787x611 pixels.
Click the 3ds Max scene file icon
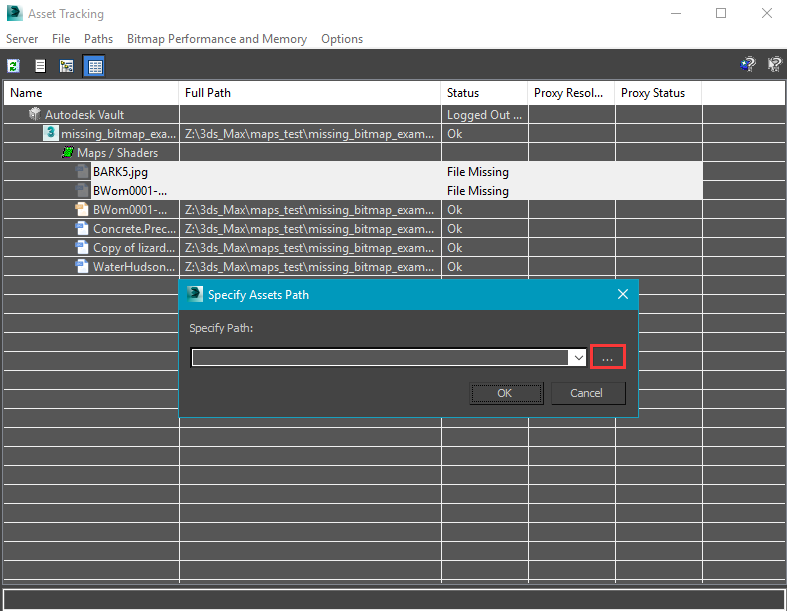(x=50, y=133)
